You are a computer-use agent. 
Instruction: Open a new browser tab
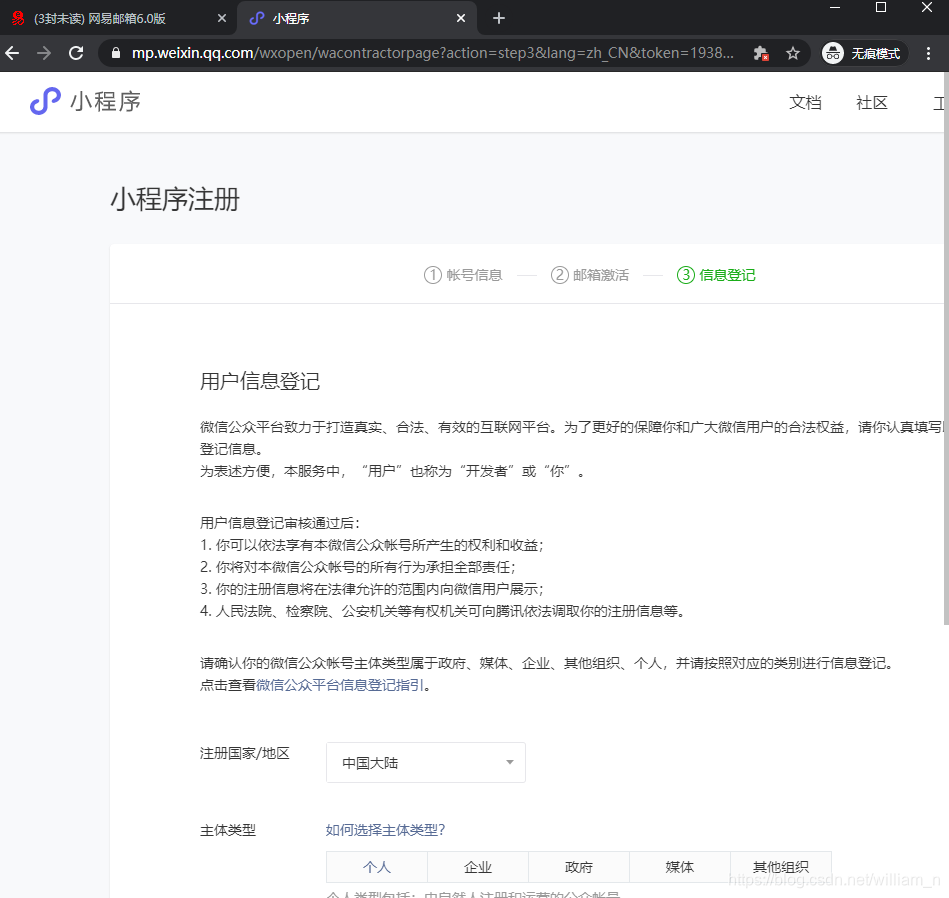[x=499, y=18]
